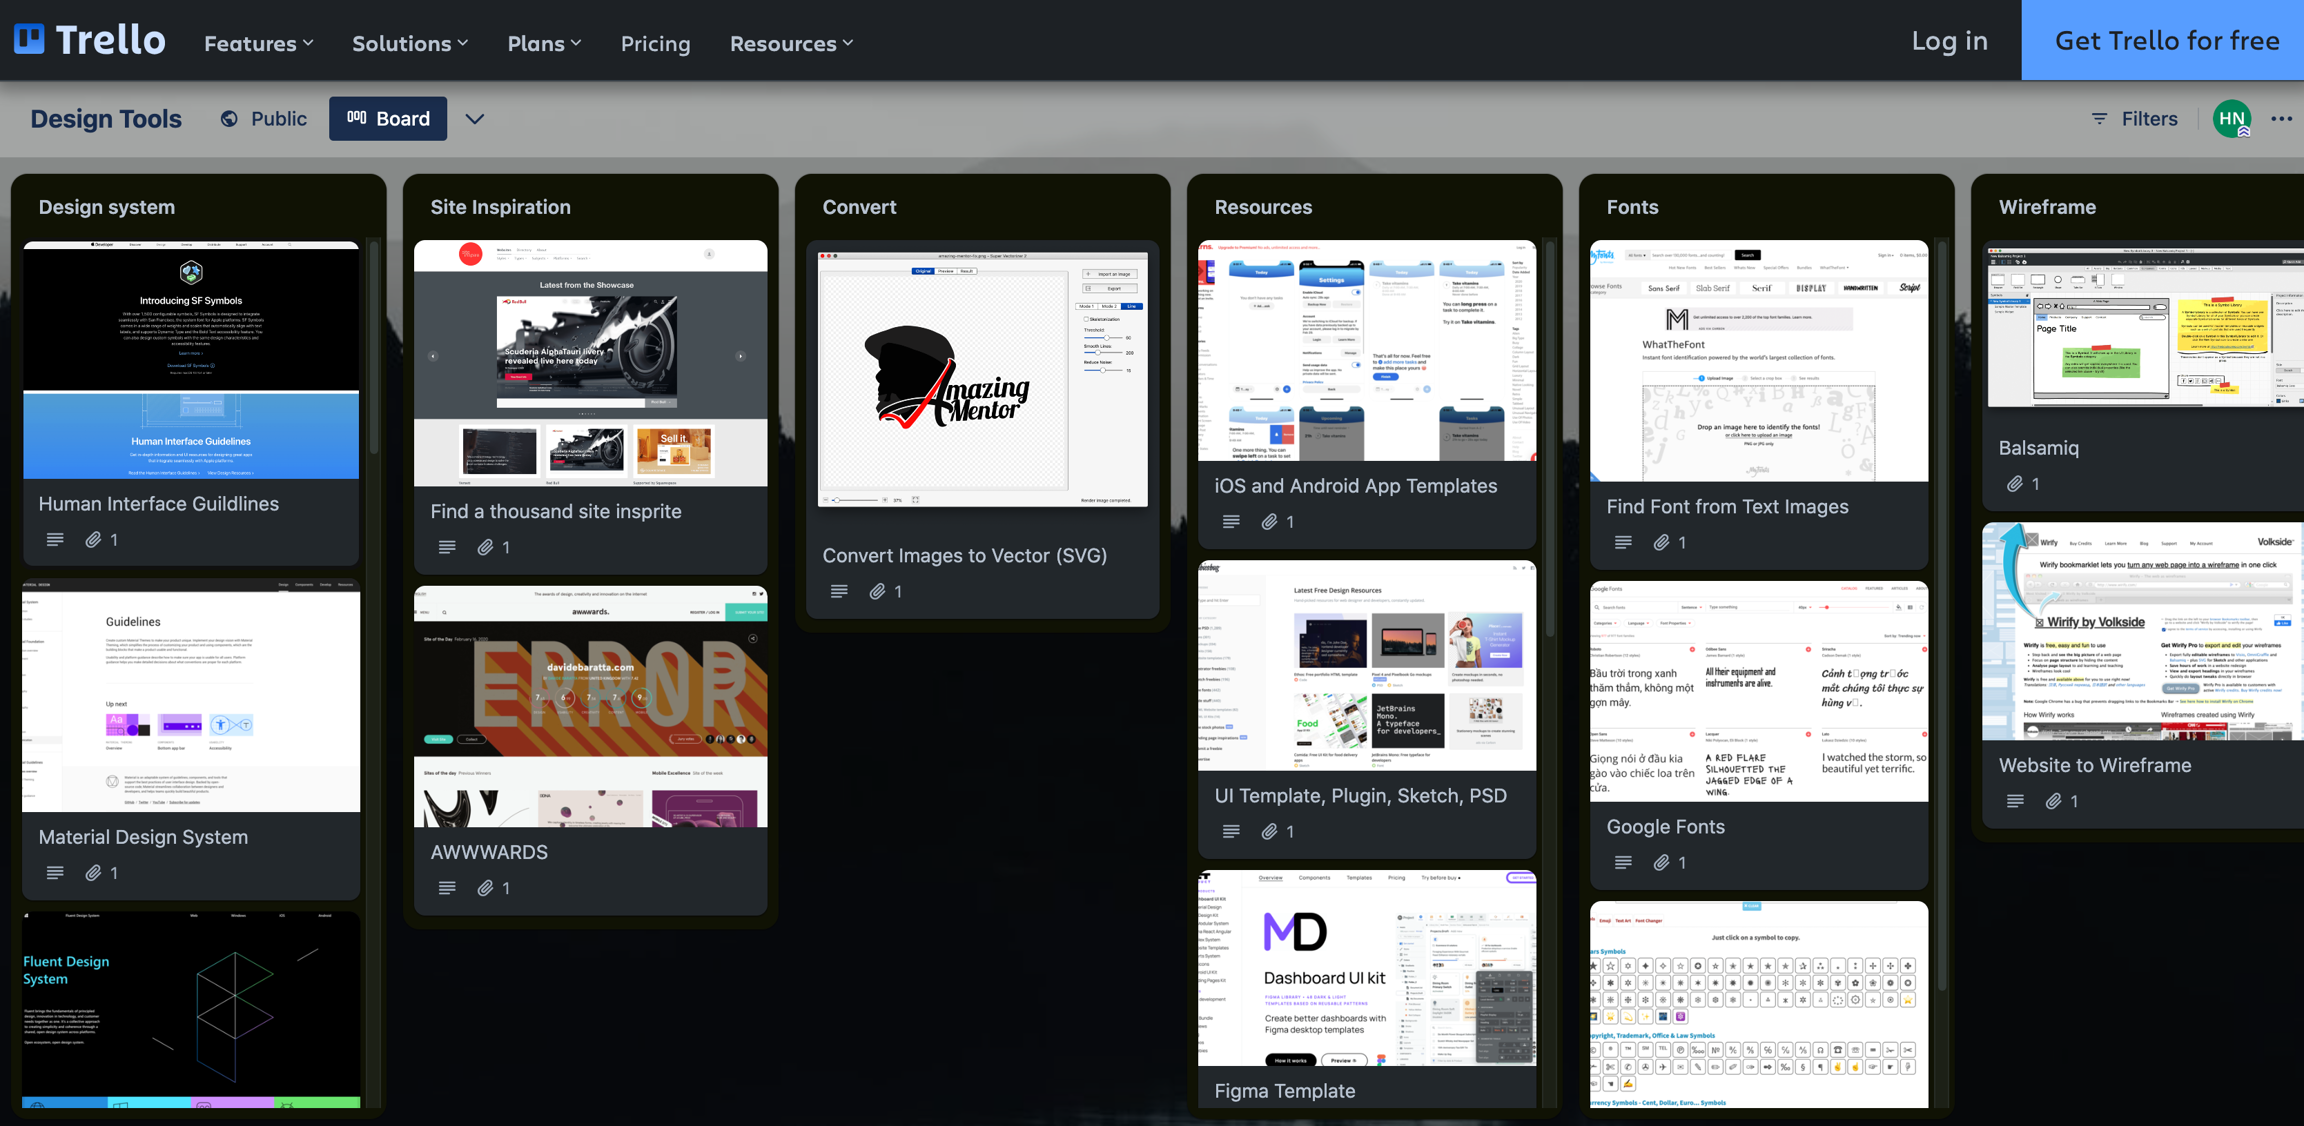Select the Board view tab
Screen dimensions: 2304x1126
click(388, 119)
